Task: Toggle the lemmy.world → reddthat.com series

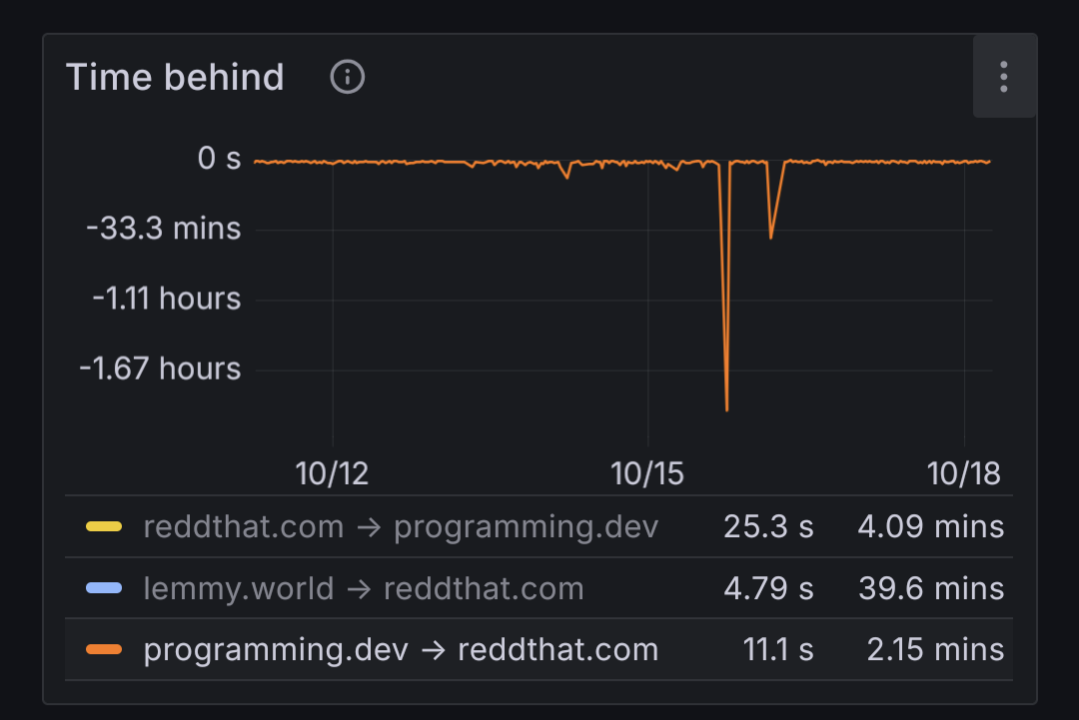Action: (363, 588)
